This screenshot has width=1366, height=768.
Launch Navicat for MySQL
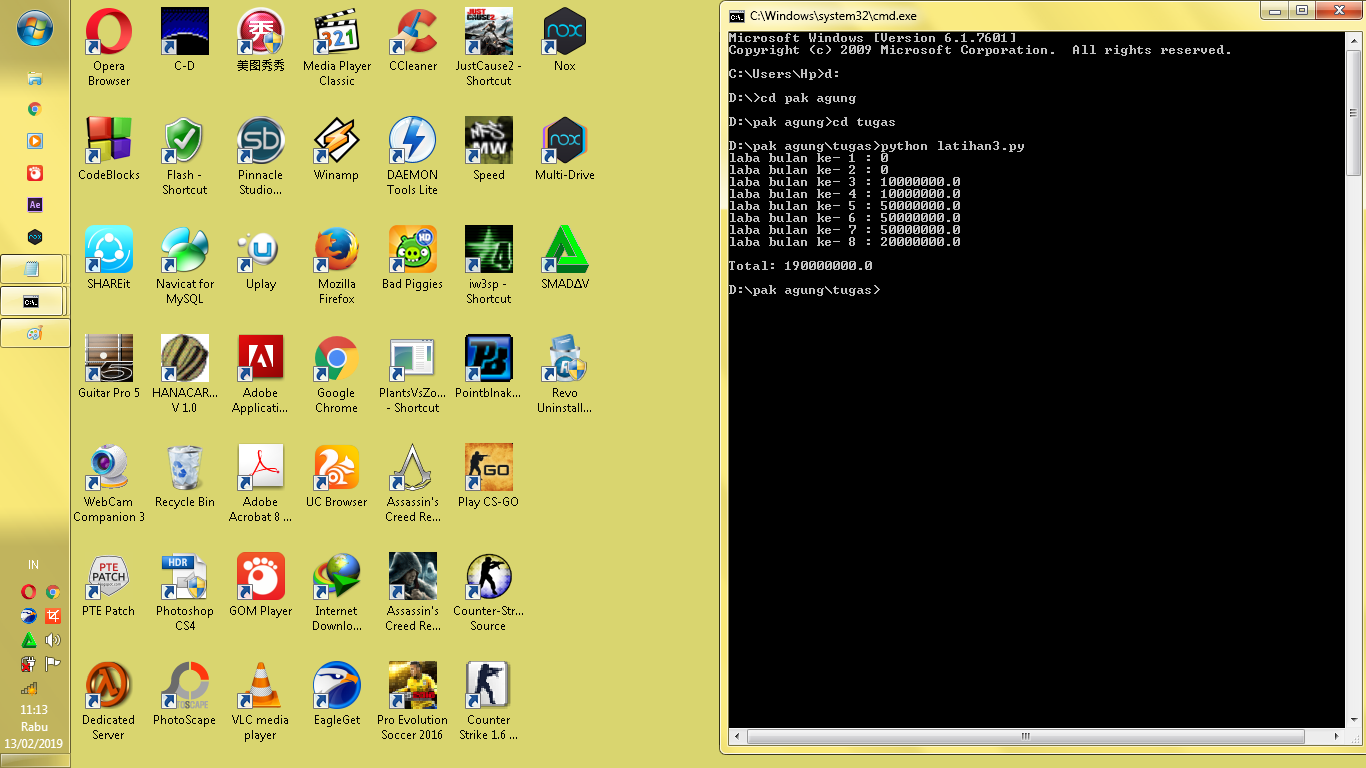tap(184, 248)
